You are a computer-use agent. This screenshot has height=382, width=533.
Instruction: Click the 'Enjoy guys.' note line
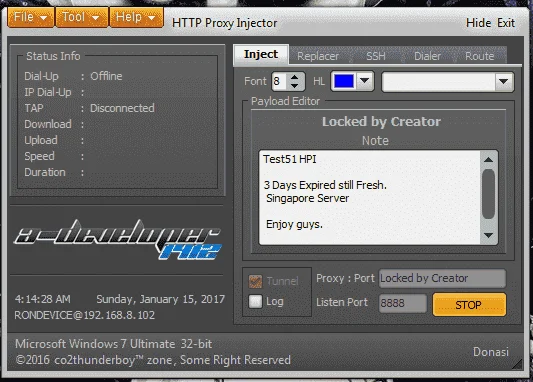(x=294, y=224)
